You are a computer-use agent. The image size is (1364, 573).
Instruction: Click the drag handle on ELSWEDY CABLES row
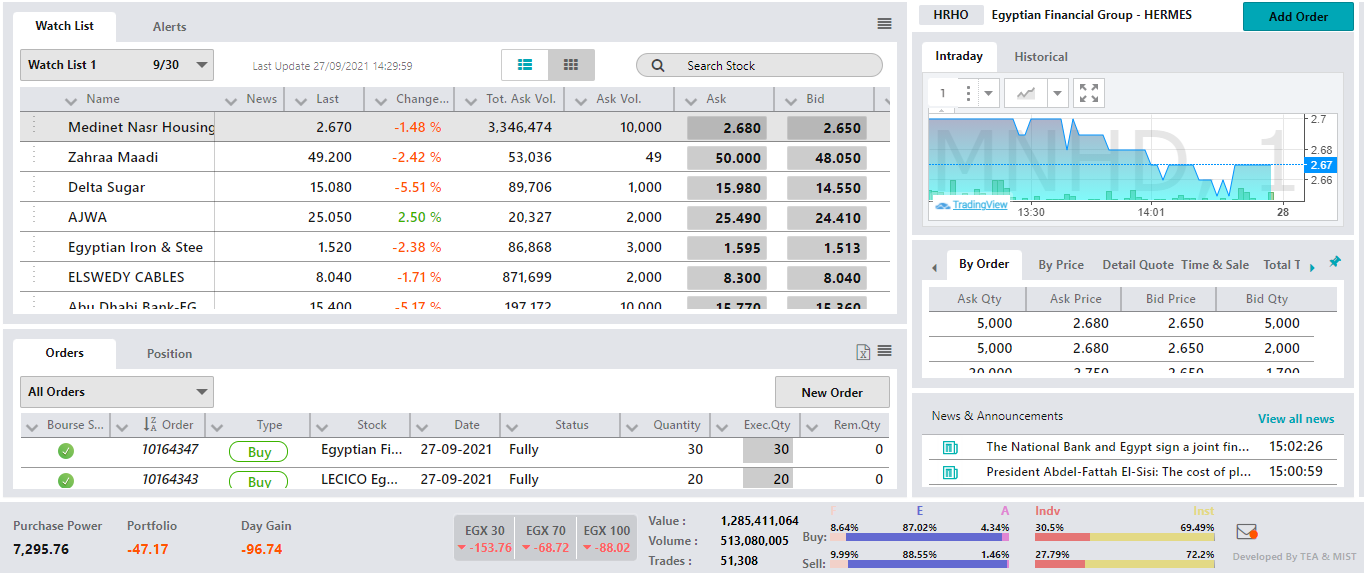32,276
